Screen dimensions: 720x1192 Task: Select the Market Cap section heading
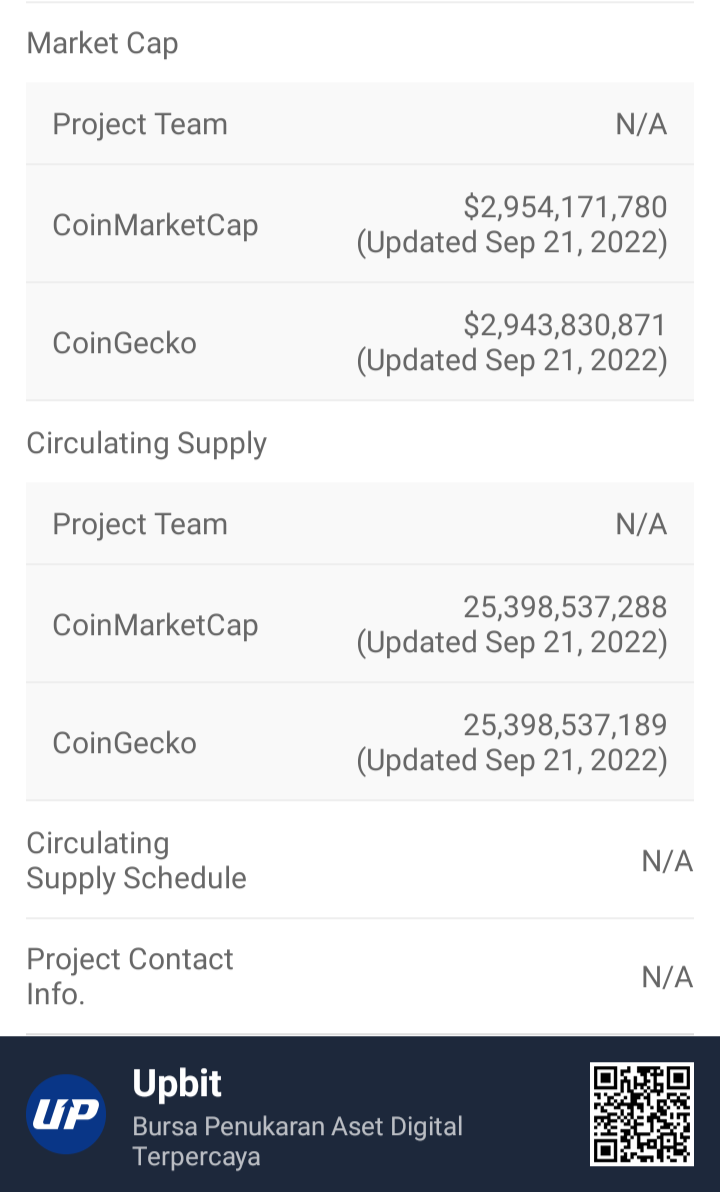(x=102, y=43)
